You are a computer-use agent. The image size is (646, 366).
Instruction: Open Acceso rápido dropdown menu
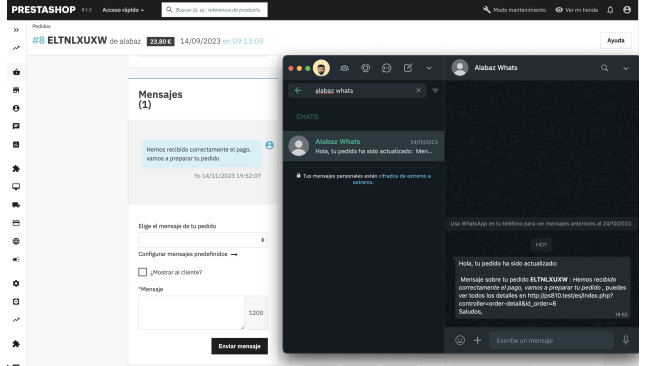pos(123,10)
